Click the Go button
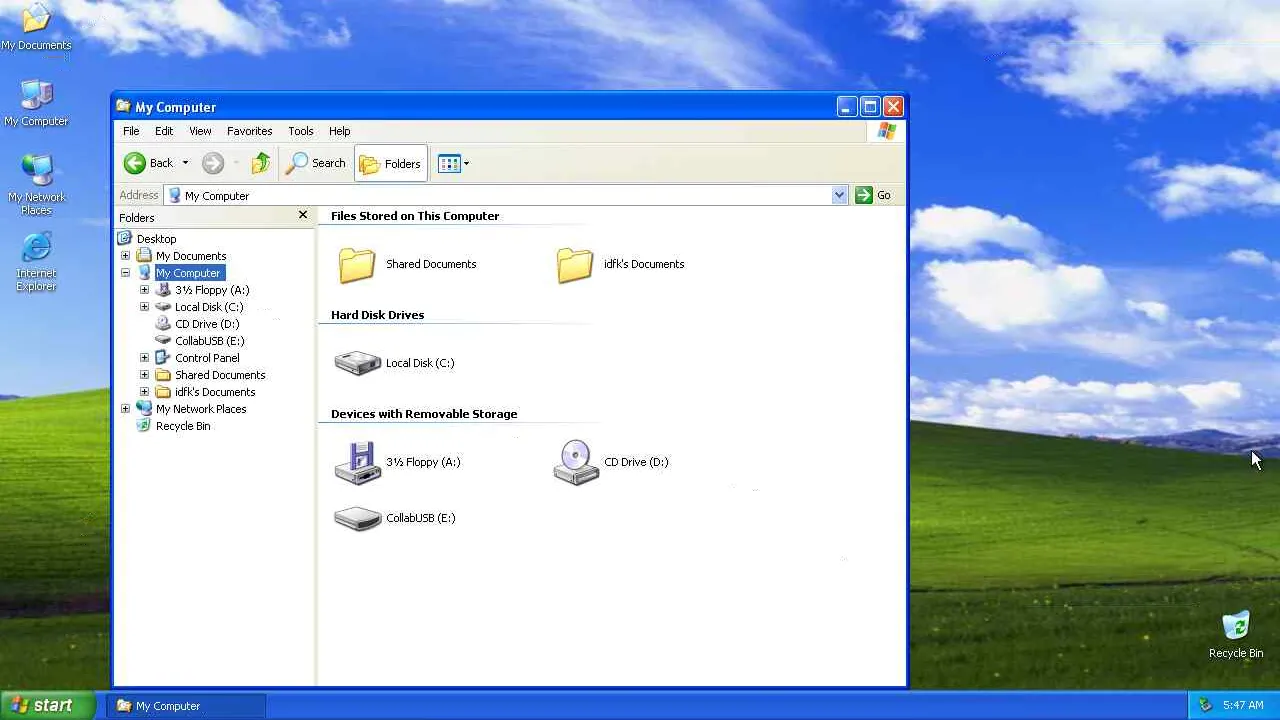The height and width of the screenshot is (720, 1280). pyautogui.click(x=874, y=195)
